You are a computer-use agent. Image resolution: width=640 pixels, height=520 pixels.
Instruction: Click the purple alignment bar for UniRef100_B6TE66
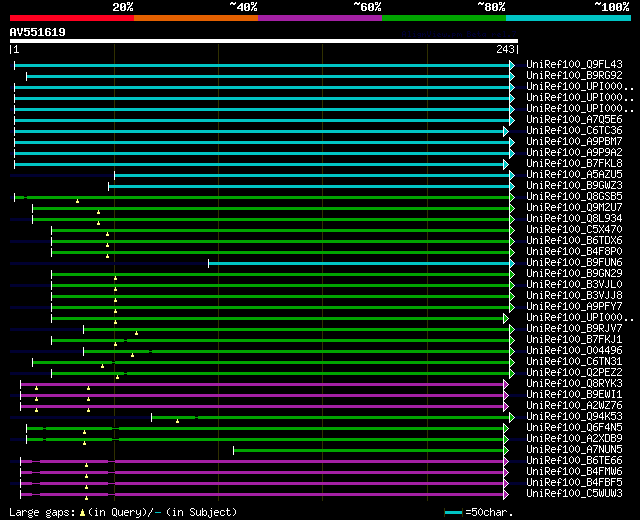pyautogui.click(x=300, y=461)
